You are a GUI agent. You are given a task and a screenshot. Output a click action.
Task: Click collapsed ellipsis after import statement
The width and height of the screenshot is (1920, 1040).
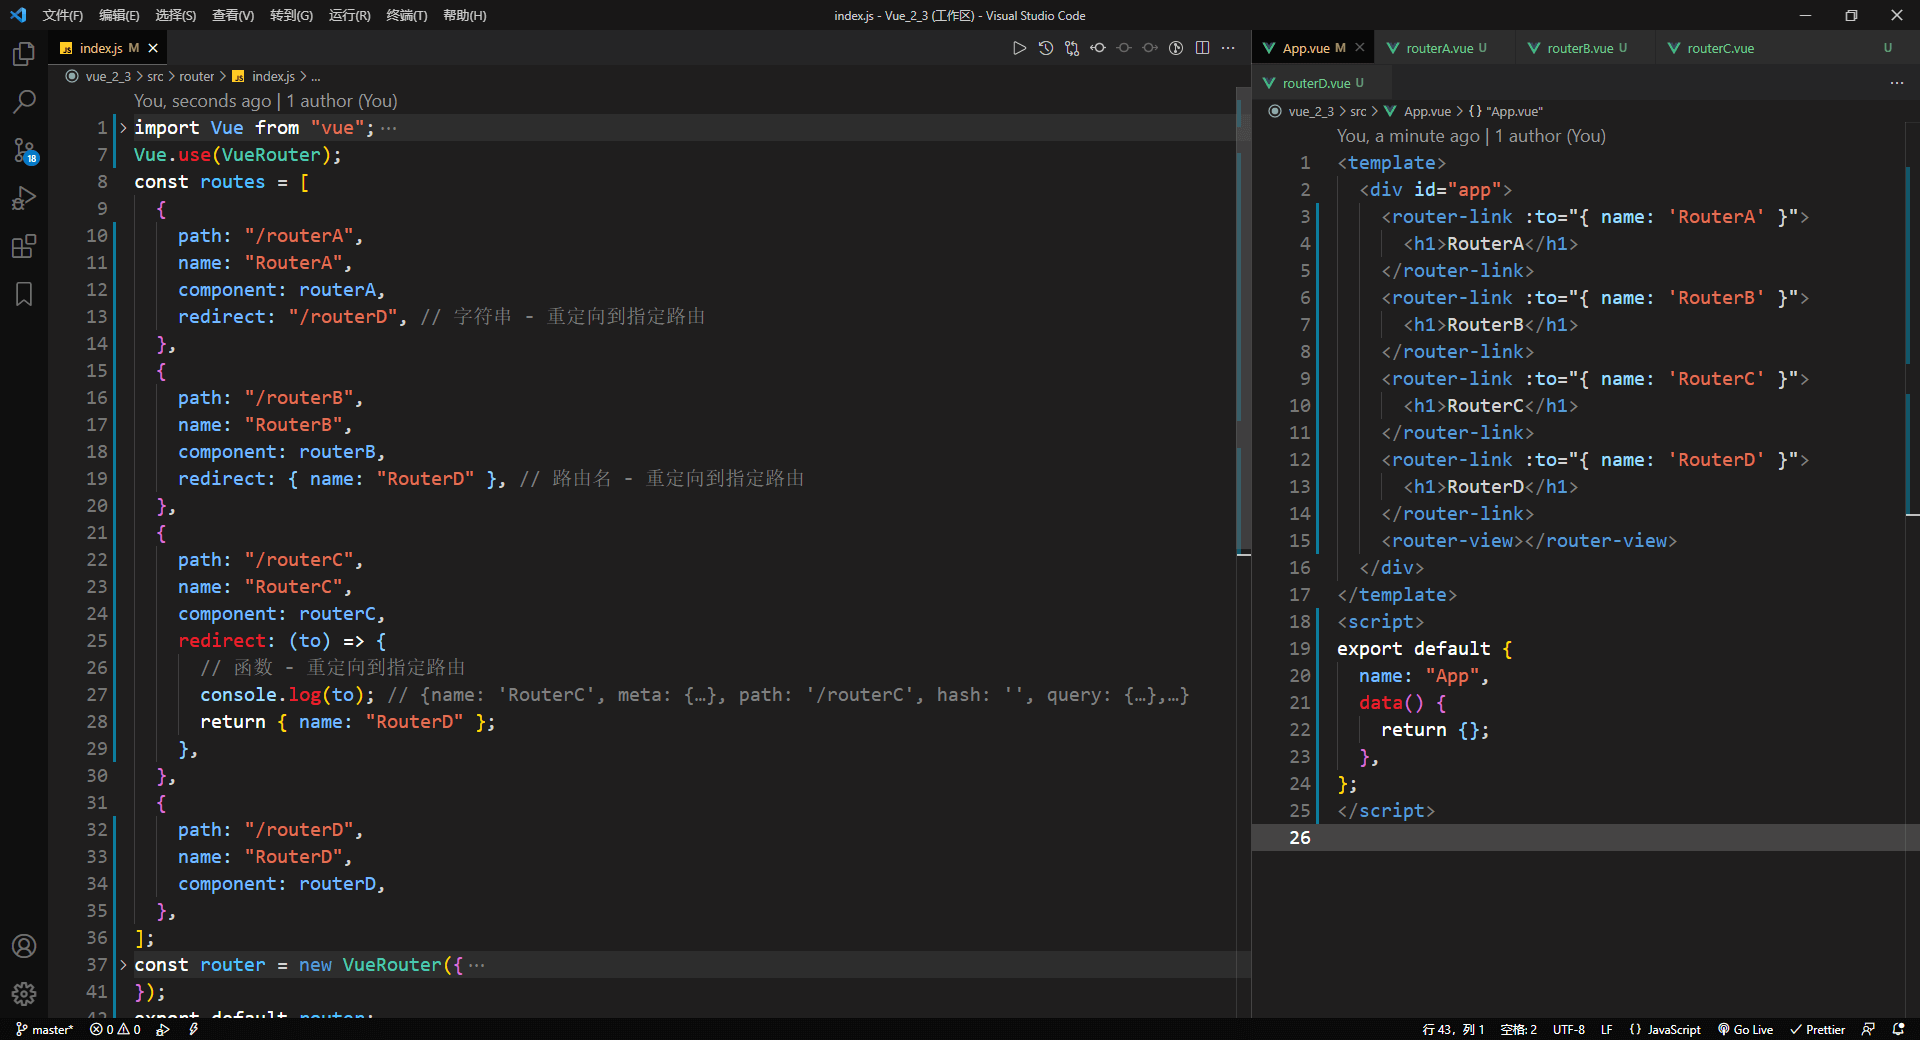coord(389,128)
